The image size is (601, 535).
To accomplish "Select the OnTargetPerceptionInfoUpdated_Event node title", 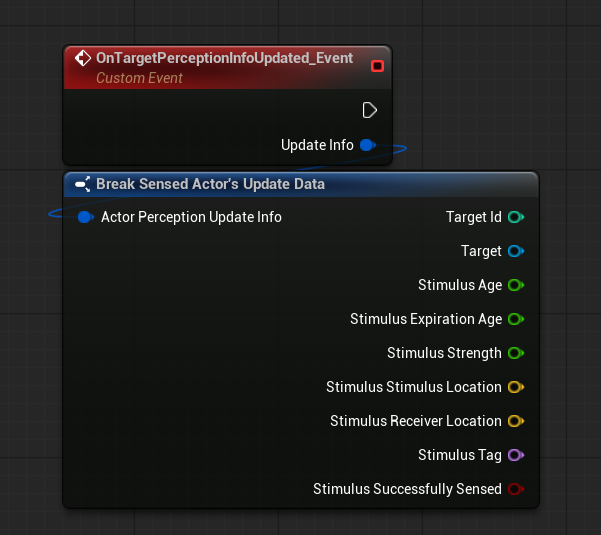I will 225,58.
